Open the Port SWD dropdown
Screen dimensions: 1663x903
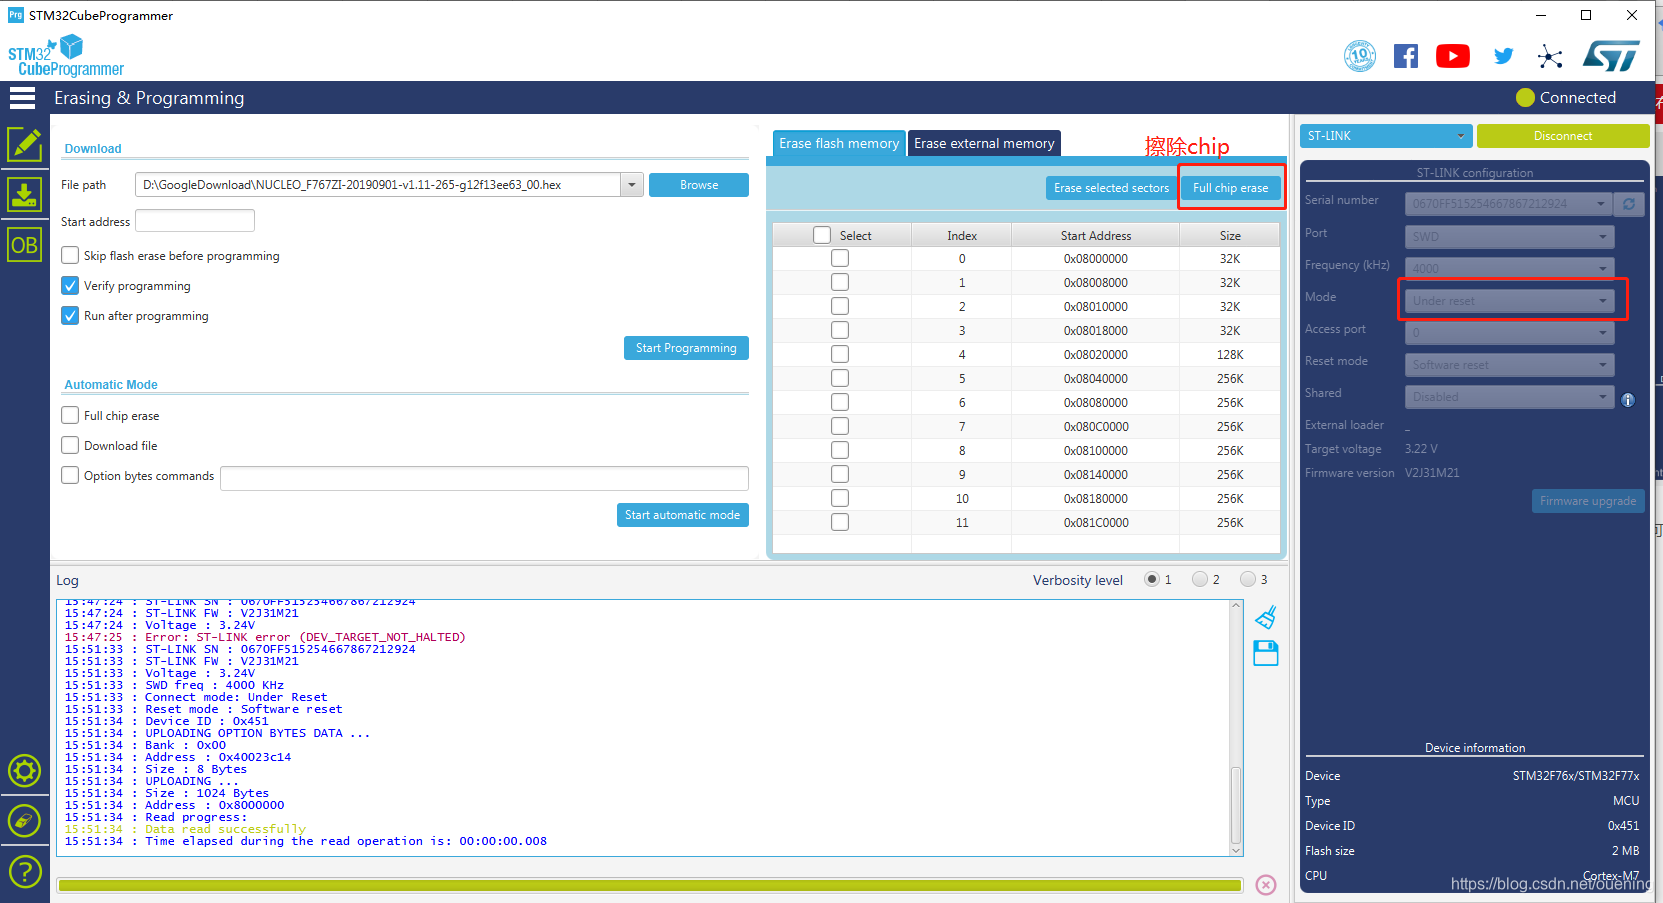pos(1509,237)
